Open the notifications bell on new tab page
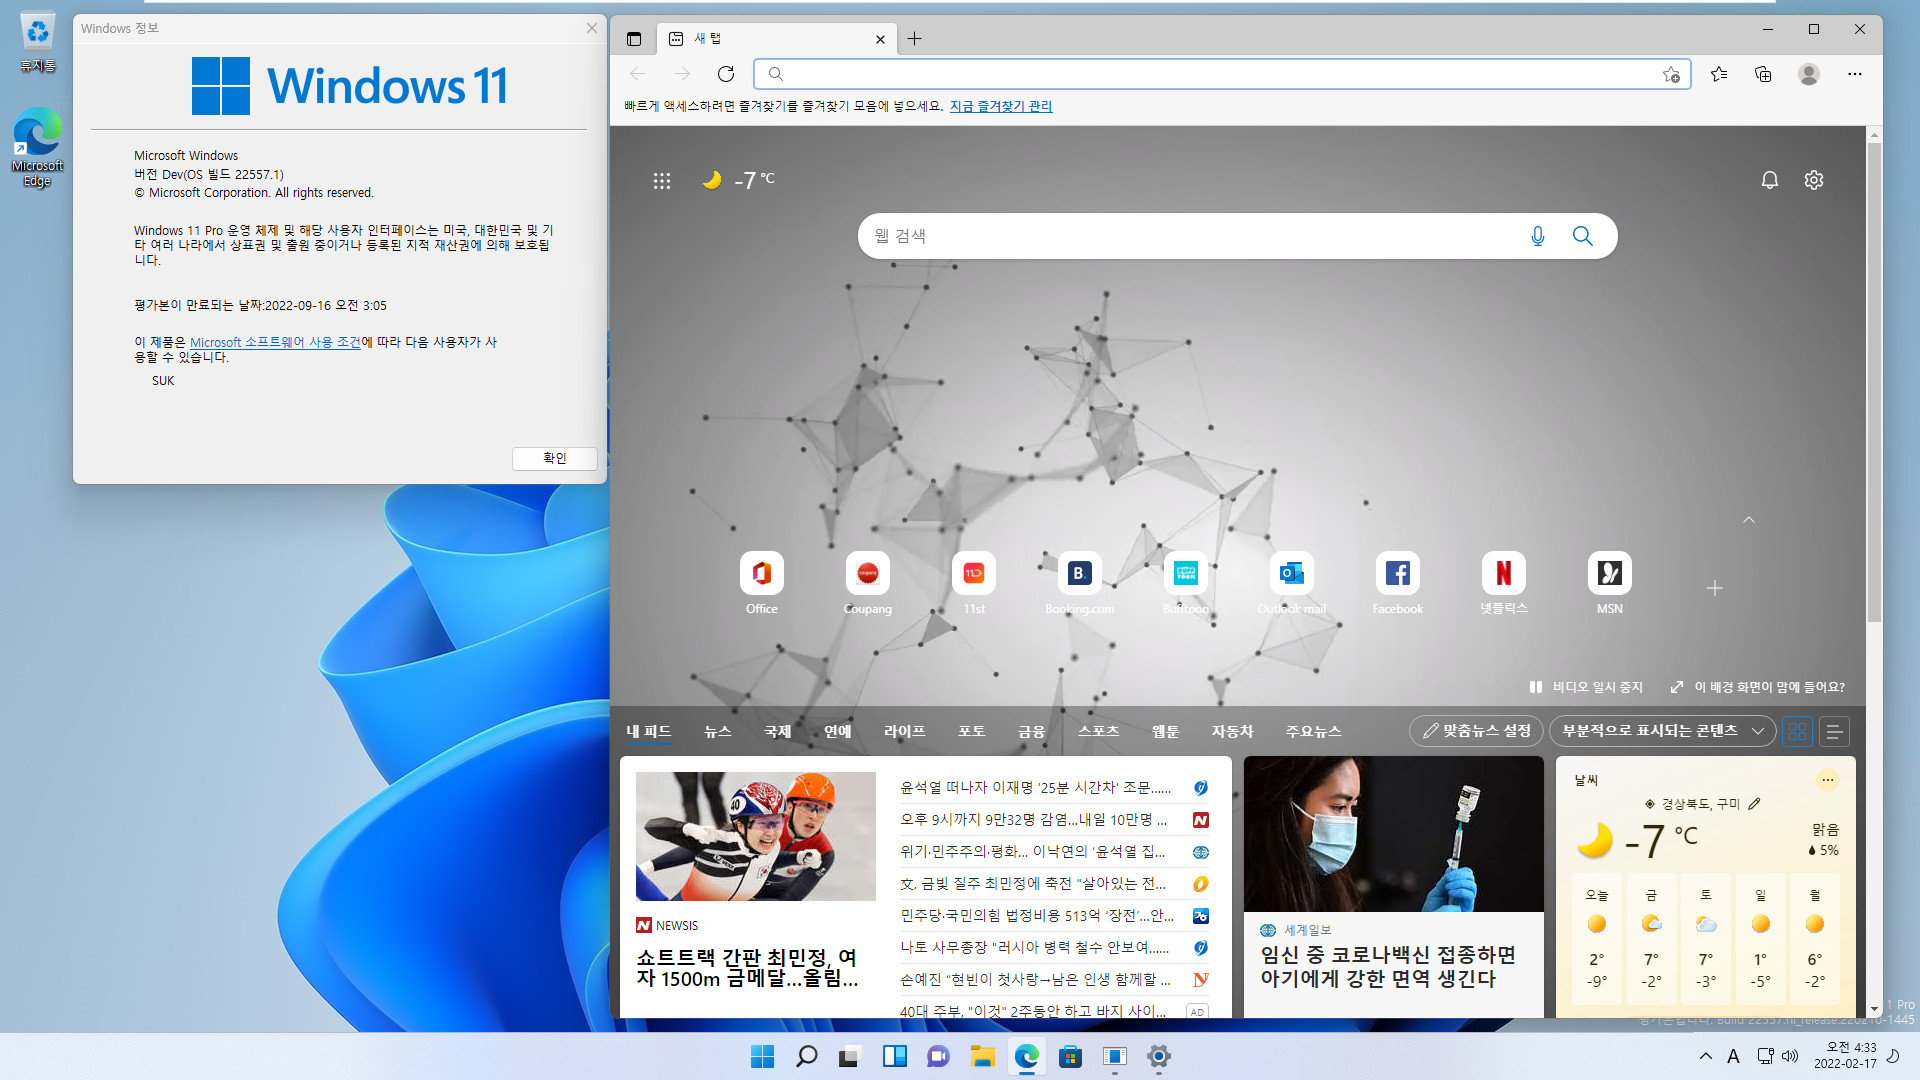Screen dimensions: 1920x1080 (1769, 180)
